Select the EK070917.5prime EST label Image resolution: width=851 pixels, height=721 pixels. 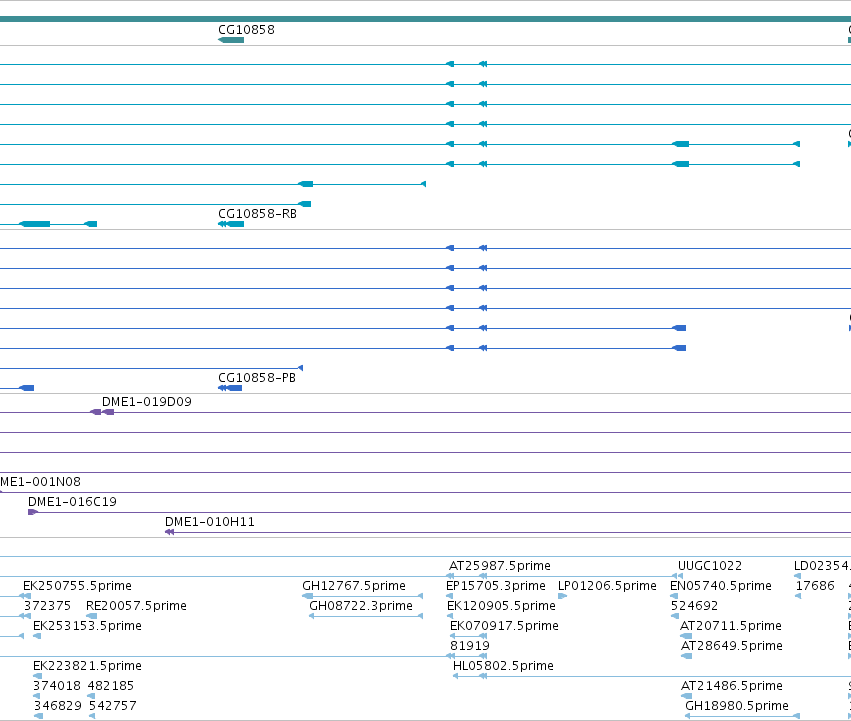tap(504, 626)
